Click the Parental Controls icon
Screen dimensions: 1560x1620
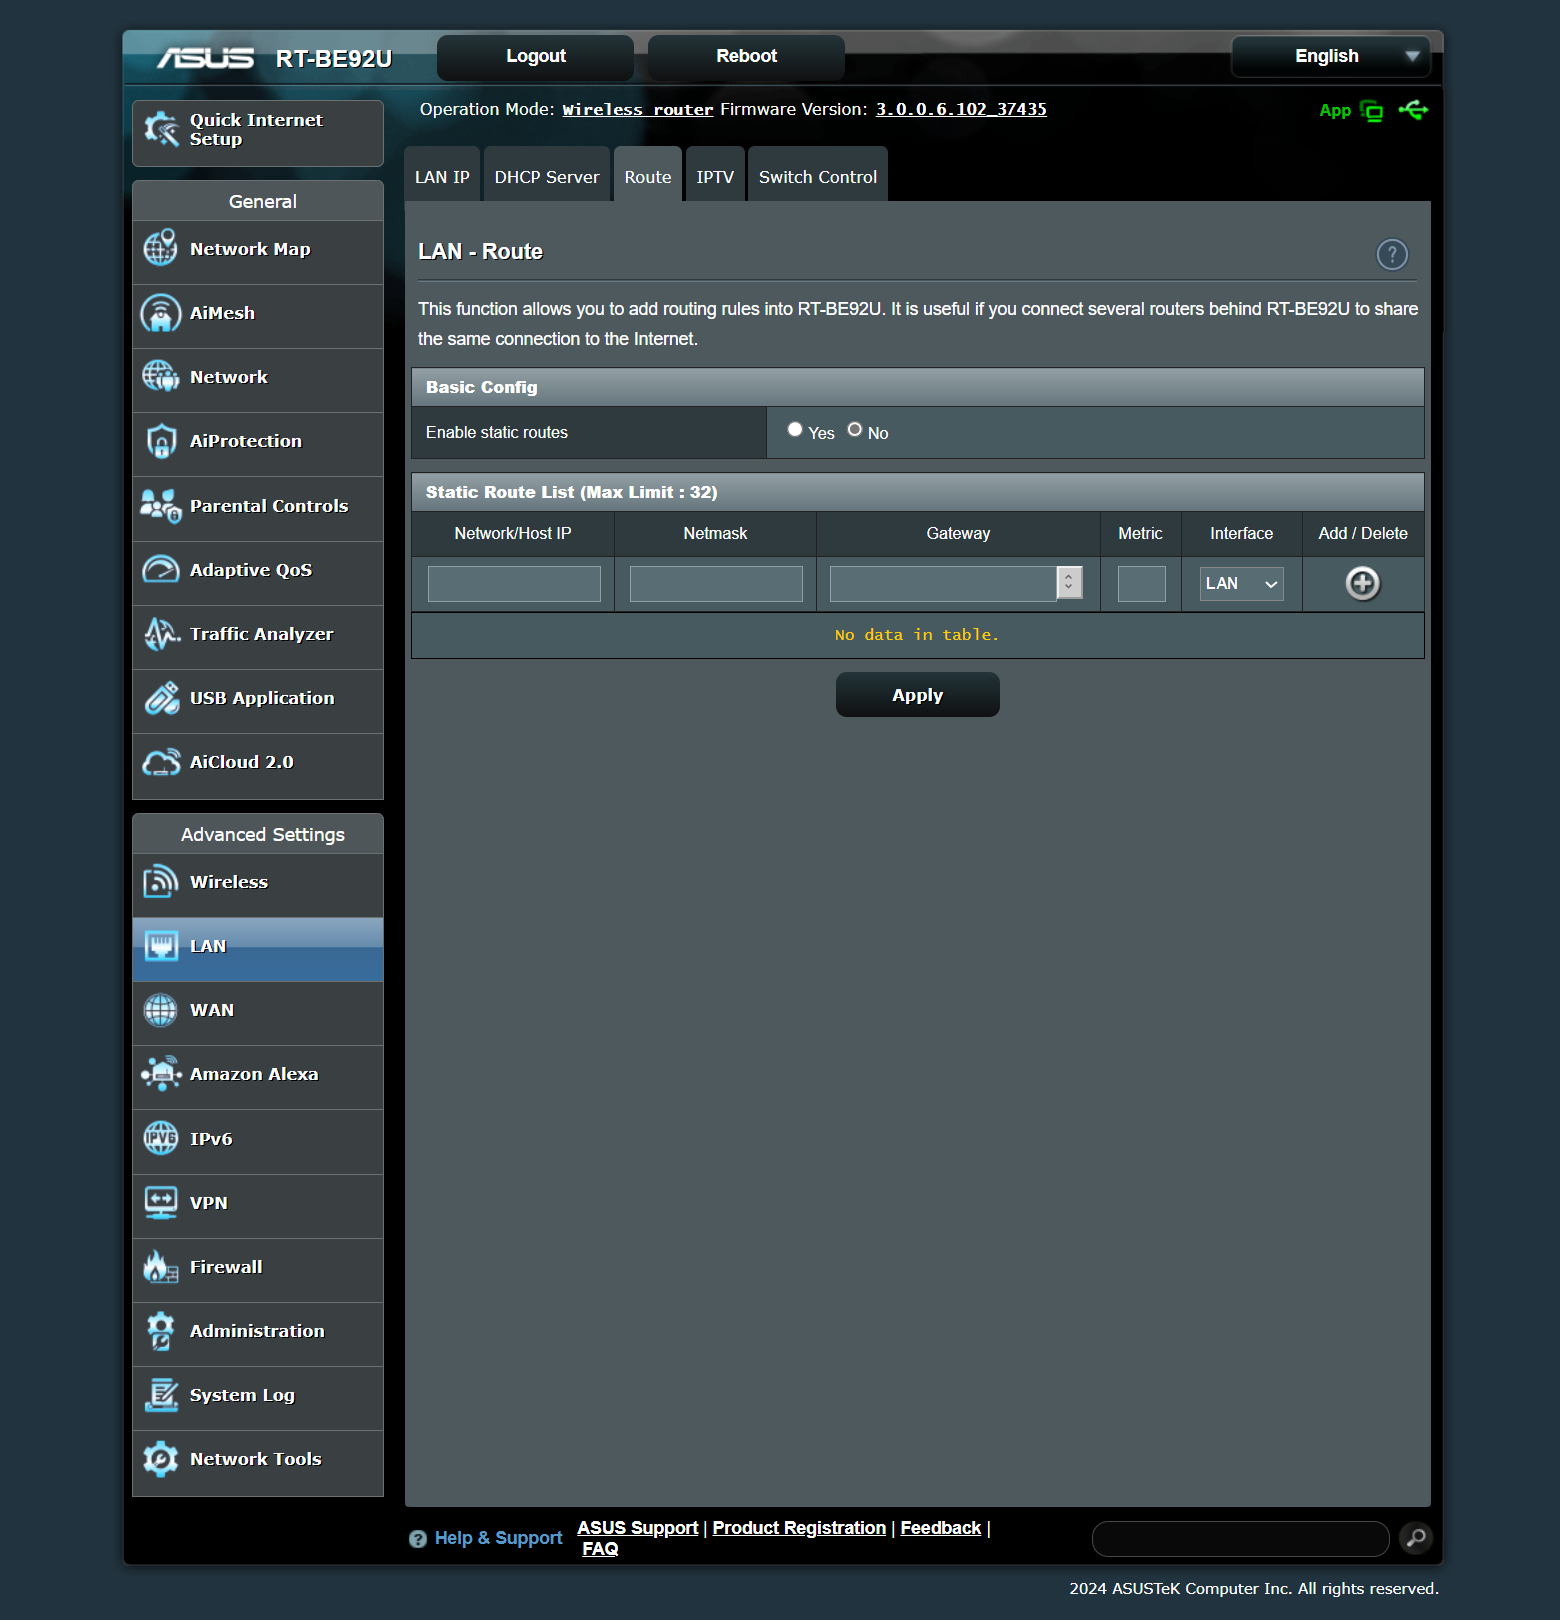click(x=160, y=506)
